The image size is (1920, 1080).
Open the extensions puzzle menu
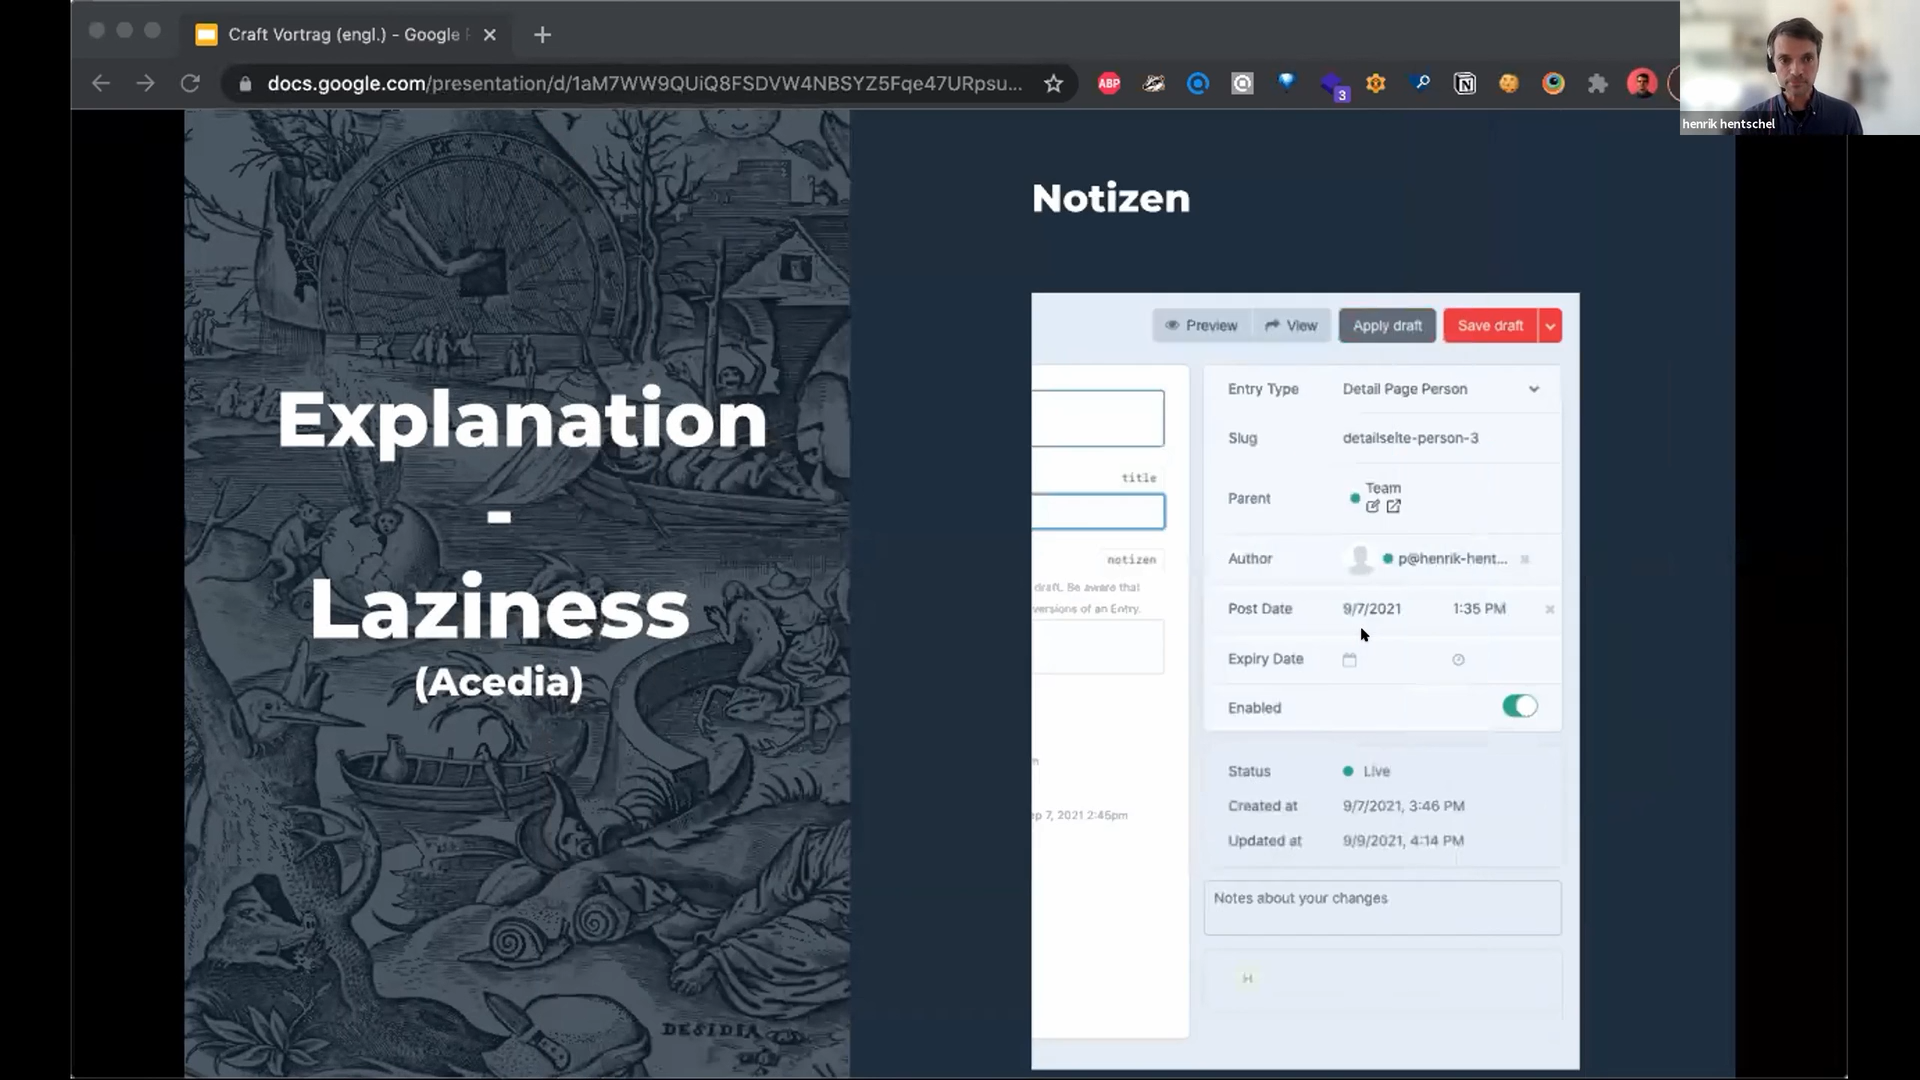[x=1597, y=84]
